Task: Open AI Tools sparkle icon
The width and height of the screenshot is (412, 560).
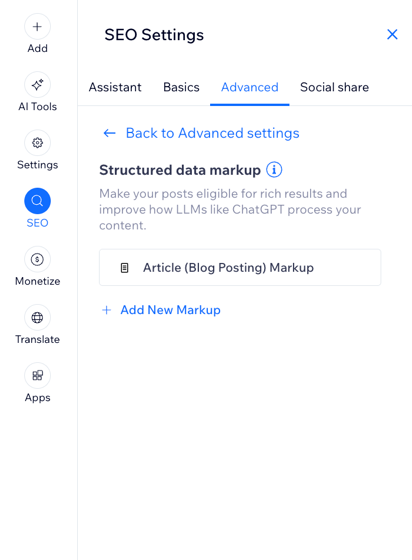Action: point(37,85)
